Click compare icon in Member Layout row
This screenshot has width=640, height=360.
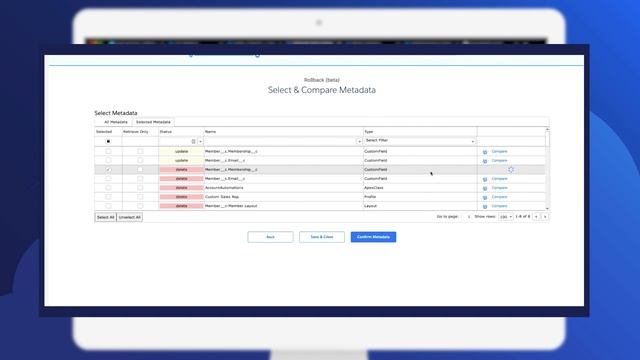click(x=485, y=207)
